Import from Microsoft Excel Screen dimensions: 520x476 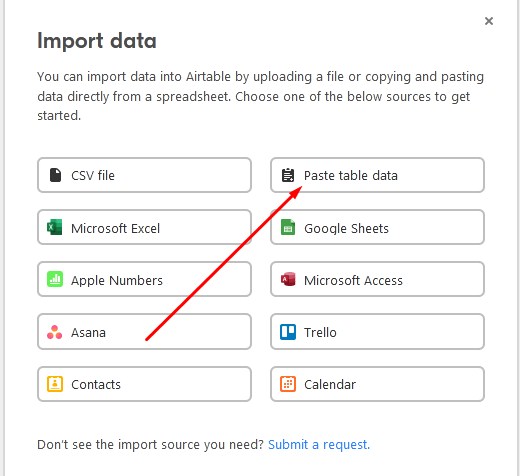coord(144,227)
